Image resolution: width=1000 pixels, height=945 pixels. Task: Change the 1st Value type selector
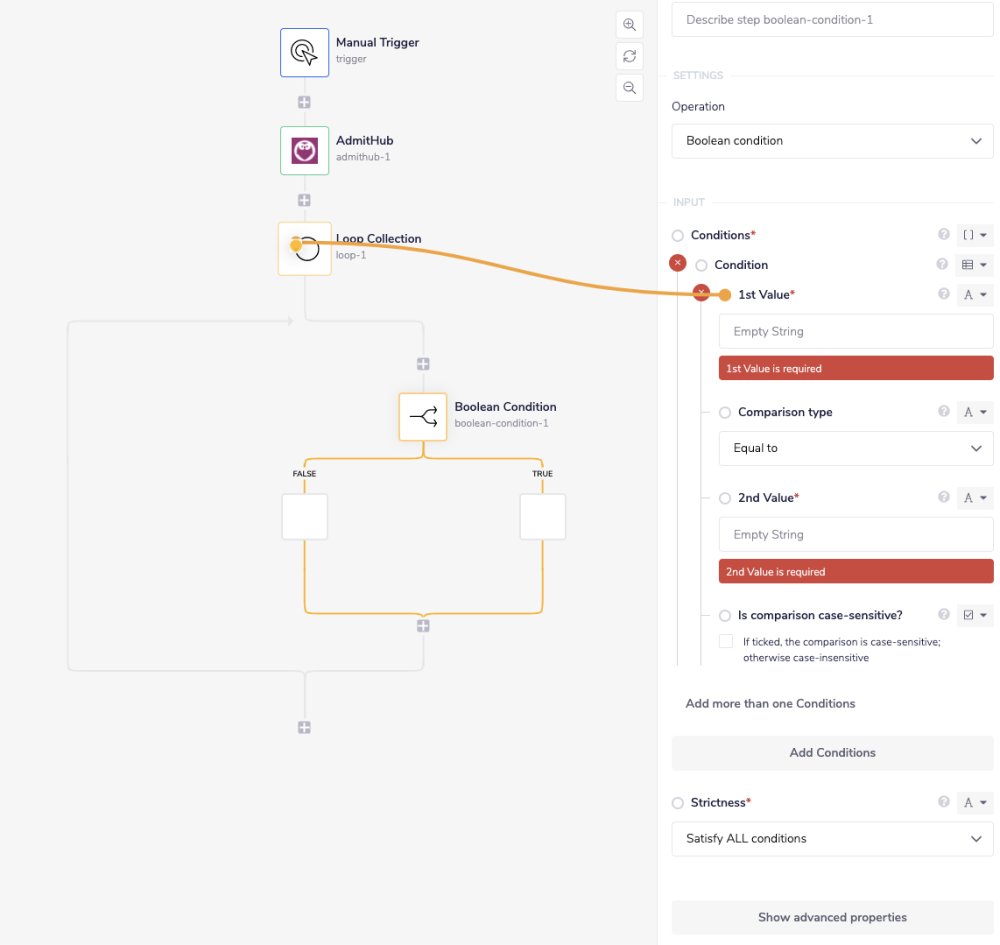click(975, 294)
